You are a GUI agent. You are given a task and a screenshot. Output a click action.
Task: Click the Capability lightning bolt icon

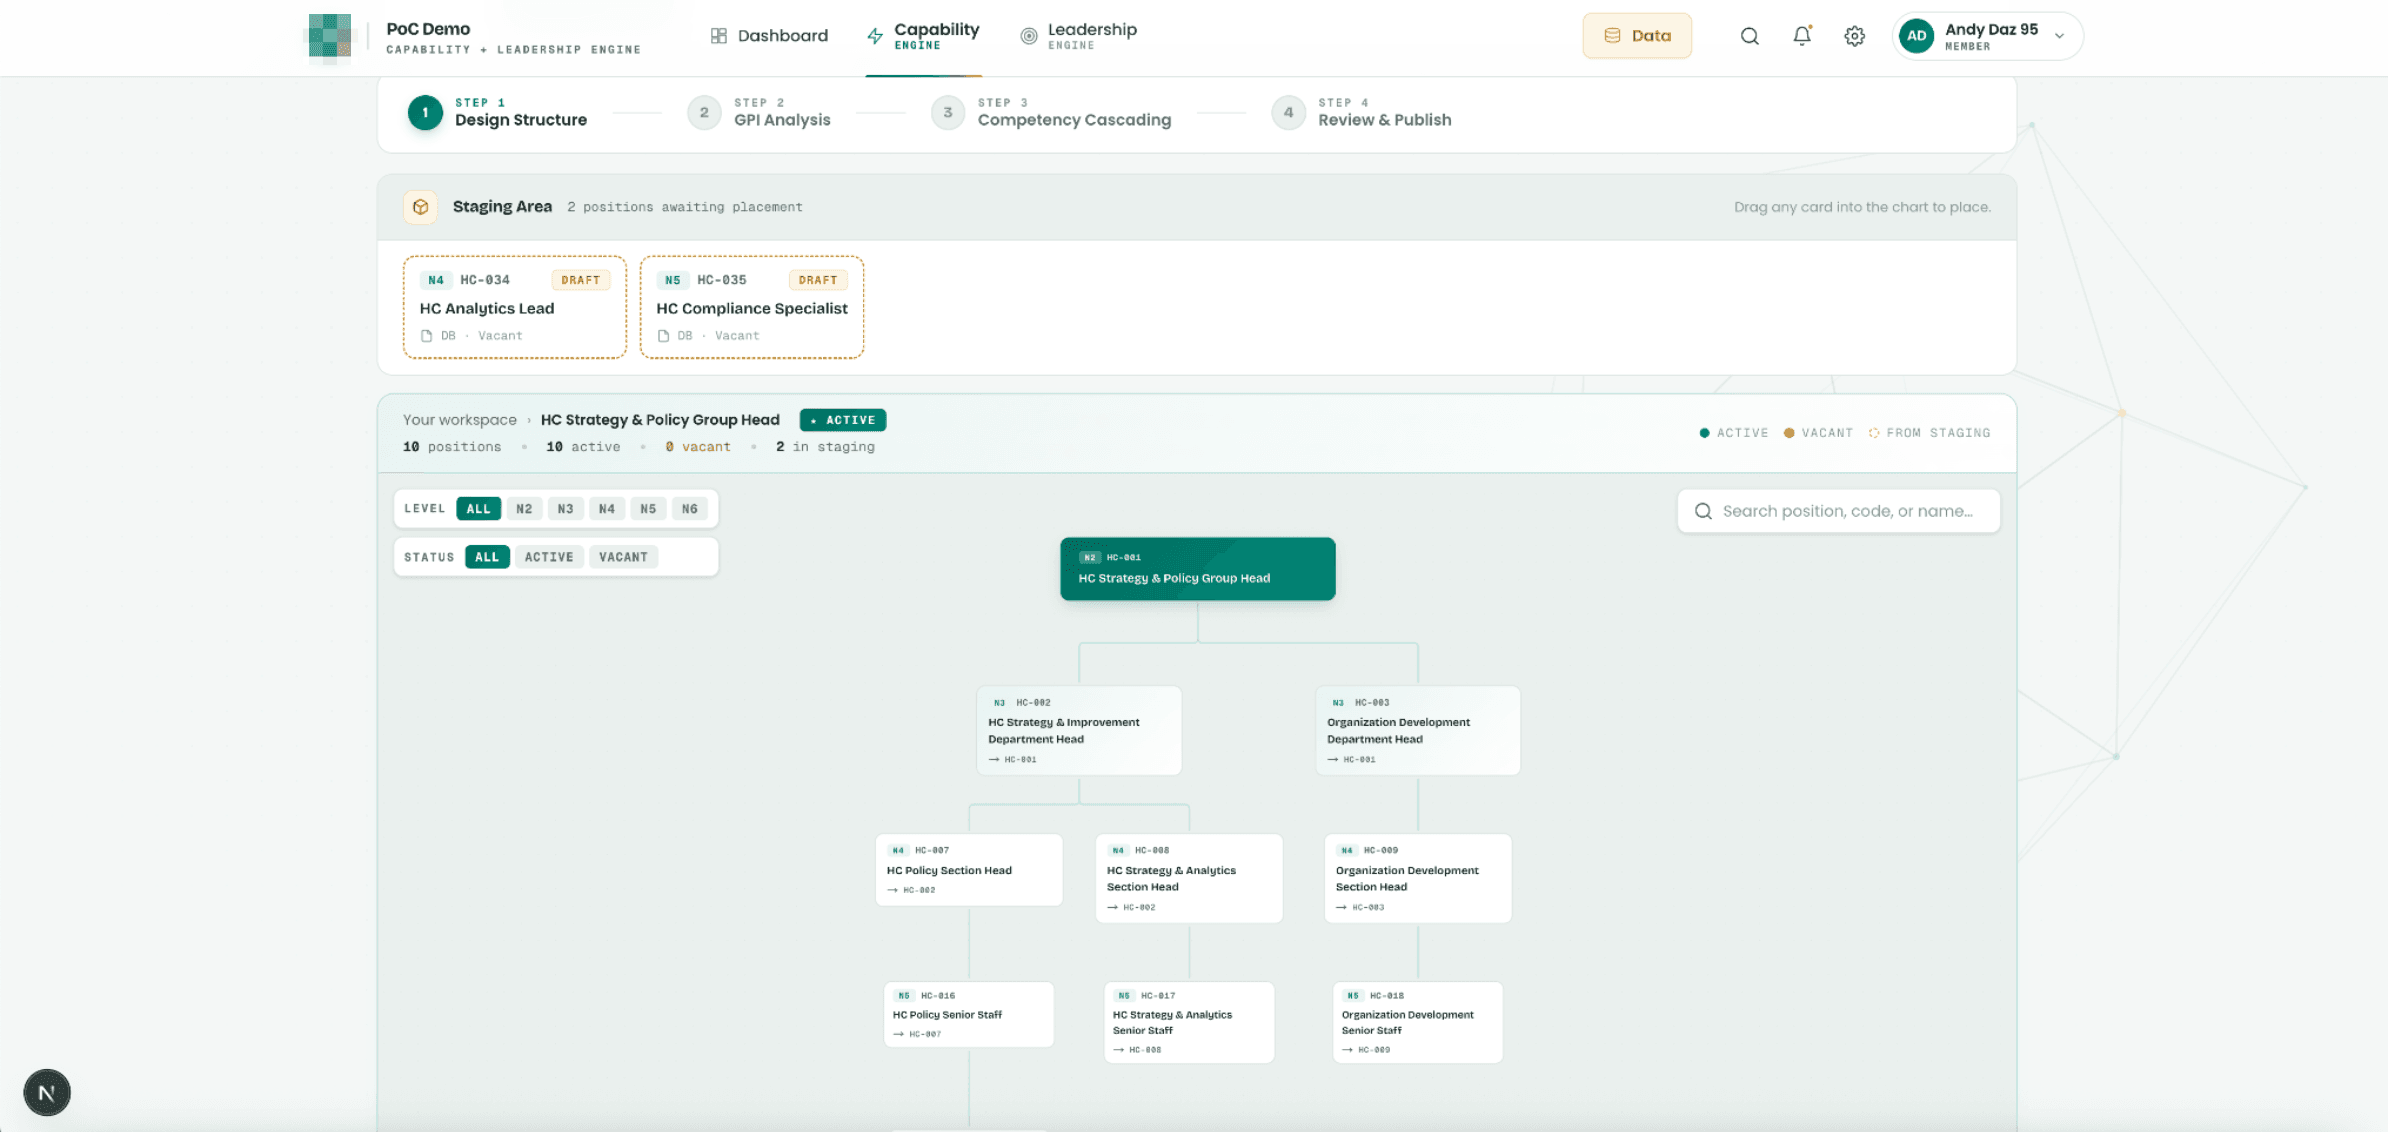coord(875,36)
